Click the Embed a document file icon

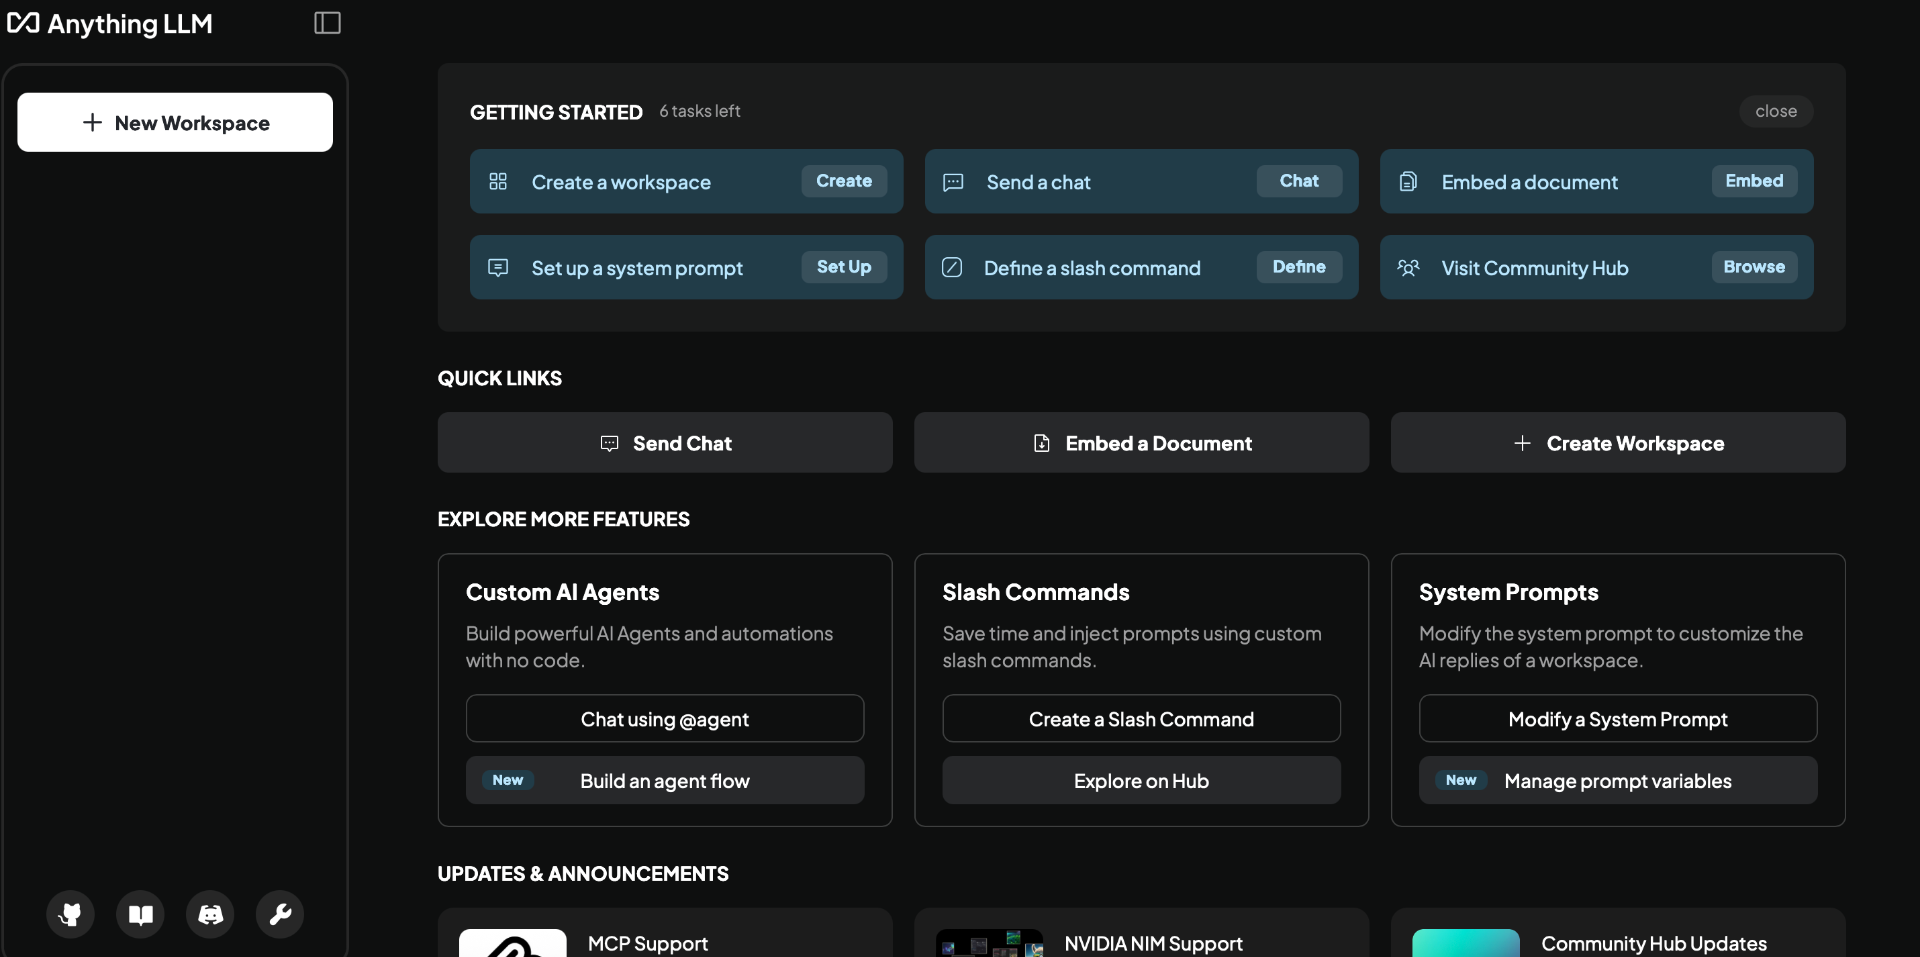click(x=1408, y=181)
